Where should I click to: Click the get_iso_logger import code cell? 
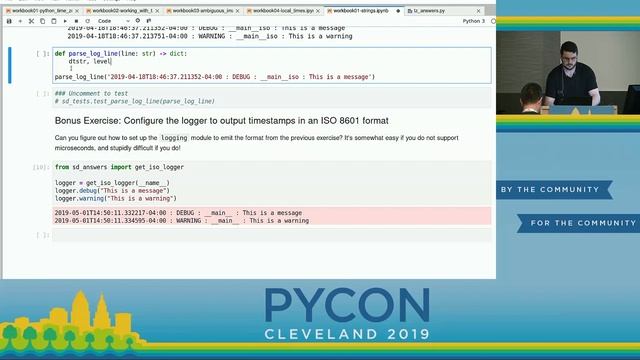(x=272, y=183)
